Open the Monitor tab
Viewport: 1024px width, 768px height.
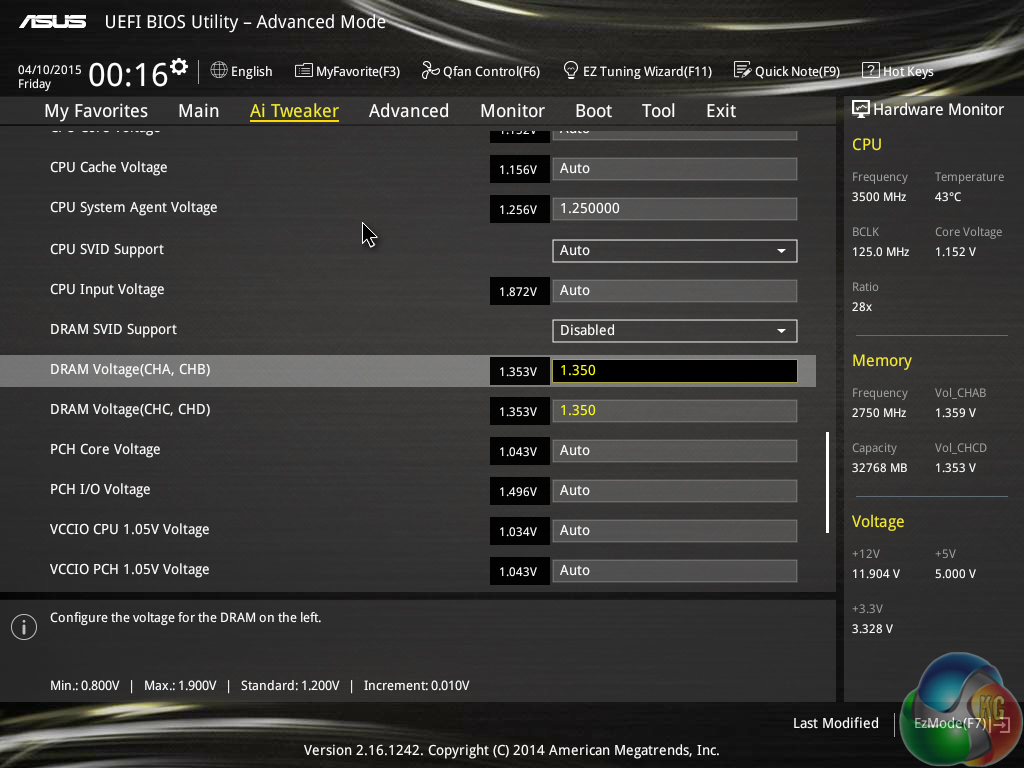pyautogui.click(x=513, y=110)
